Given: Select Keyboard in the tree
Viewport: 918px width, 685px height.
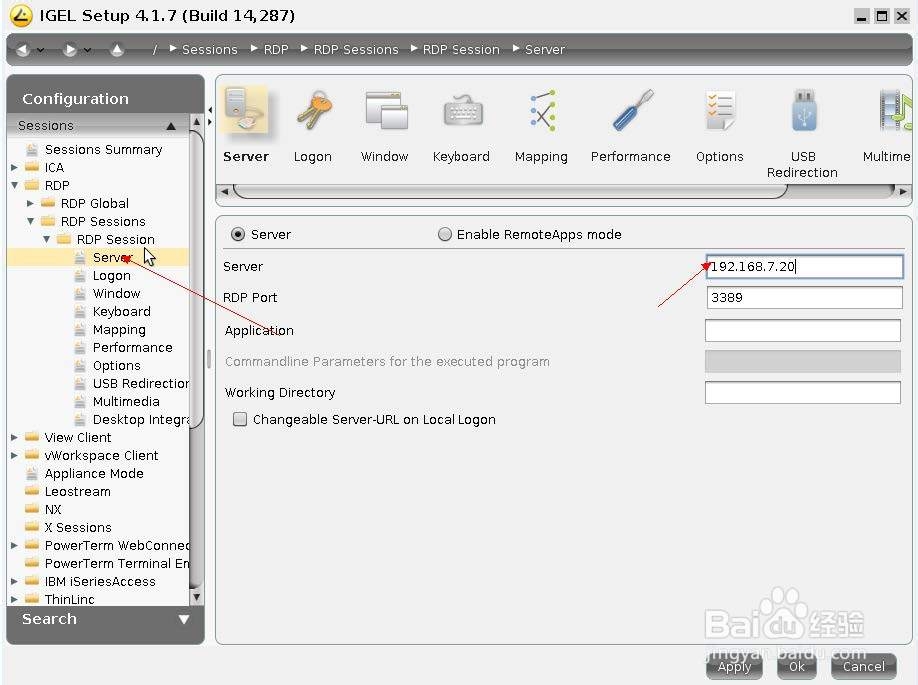Looking at the screenshot, I should (x=122, y=311).
